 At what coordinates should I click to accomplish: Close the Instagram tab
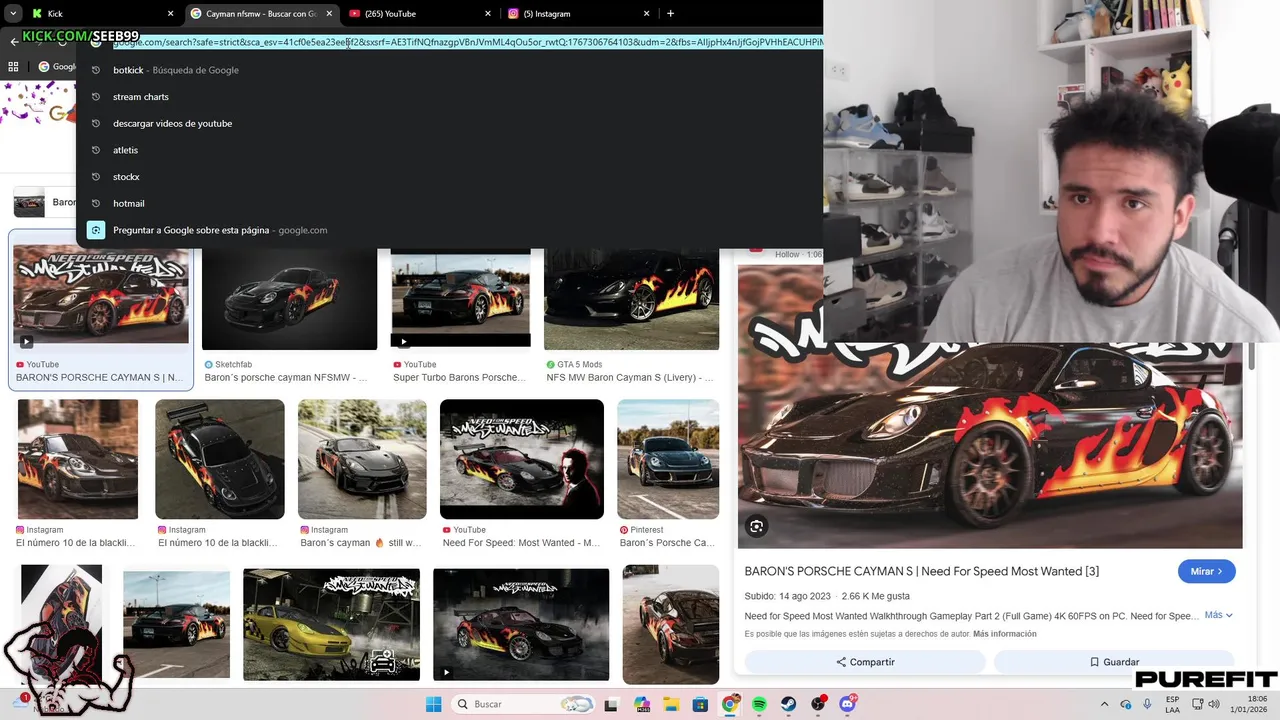tap(647, 14)
